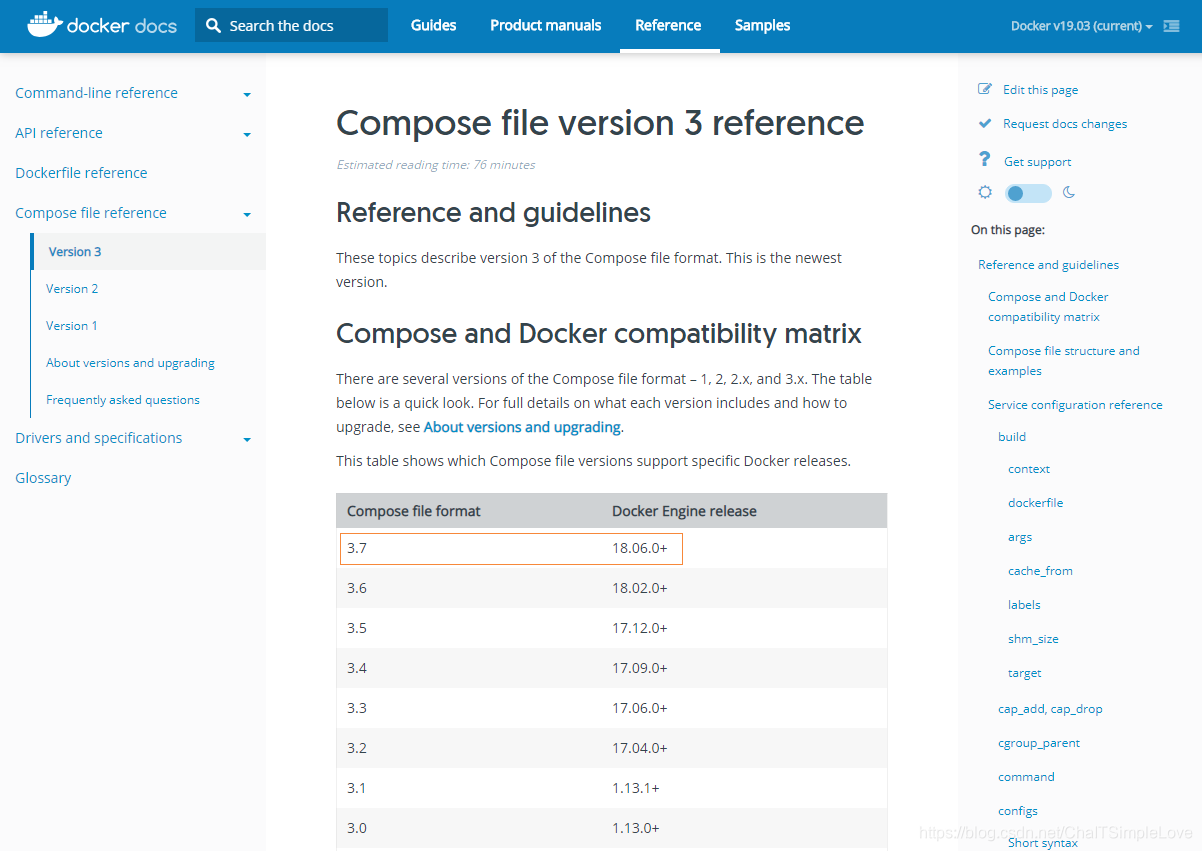Toggle the day/night theme switch
This screenshot has width=1202, height=851.
[1028, 193]
